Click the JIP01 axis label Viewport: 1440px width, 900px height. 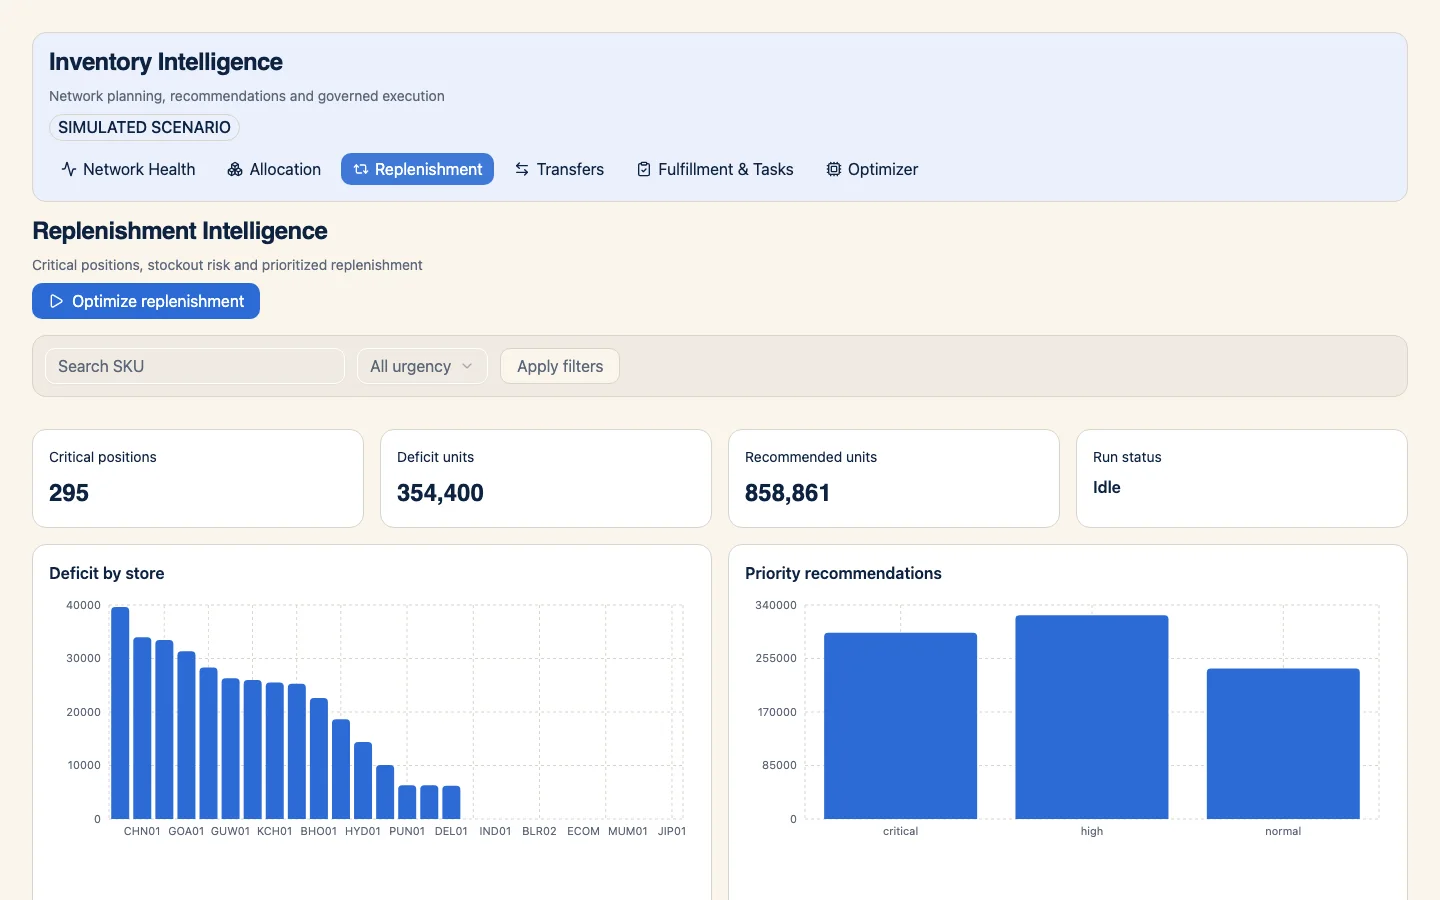click(x=672, y=831)
